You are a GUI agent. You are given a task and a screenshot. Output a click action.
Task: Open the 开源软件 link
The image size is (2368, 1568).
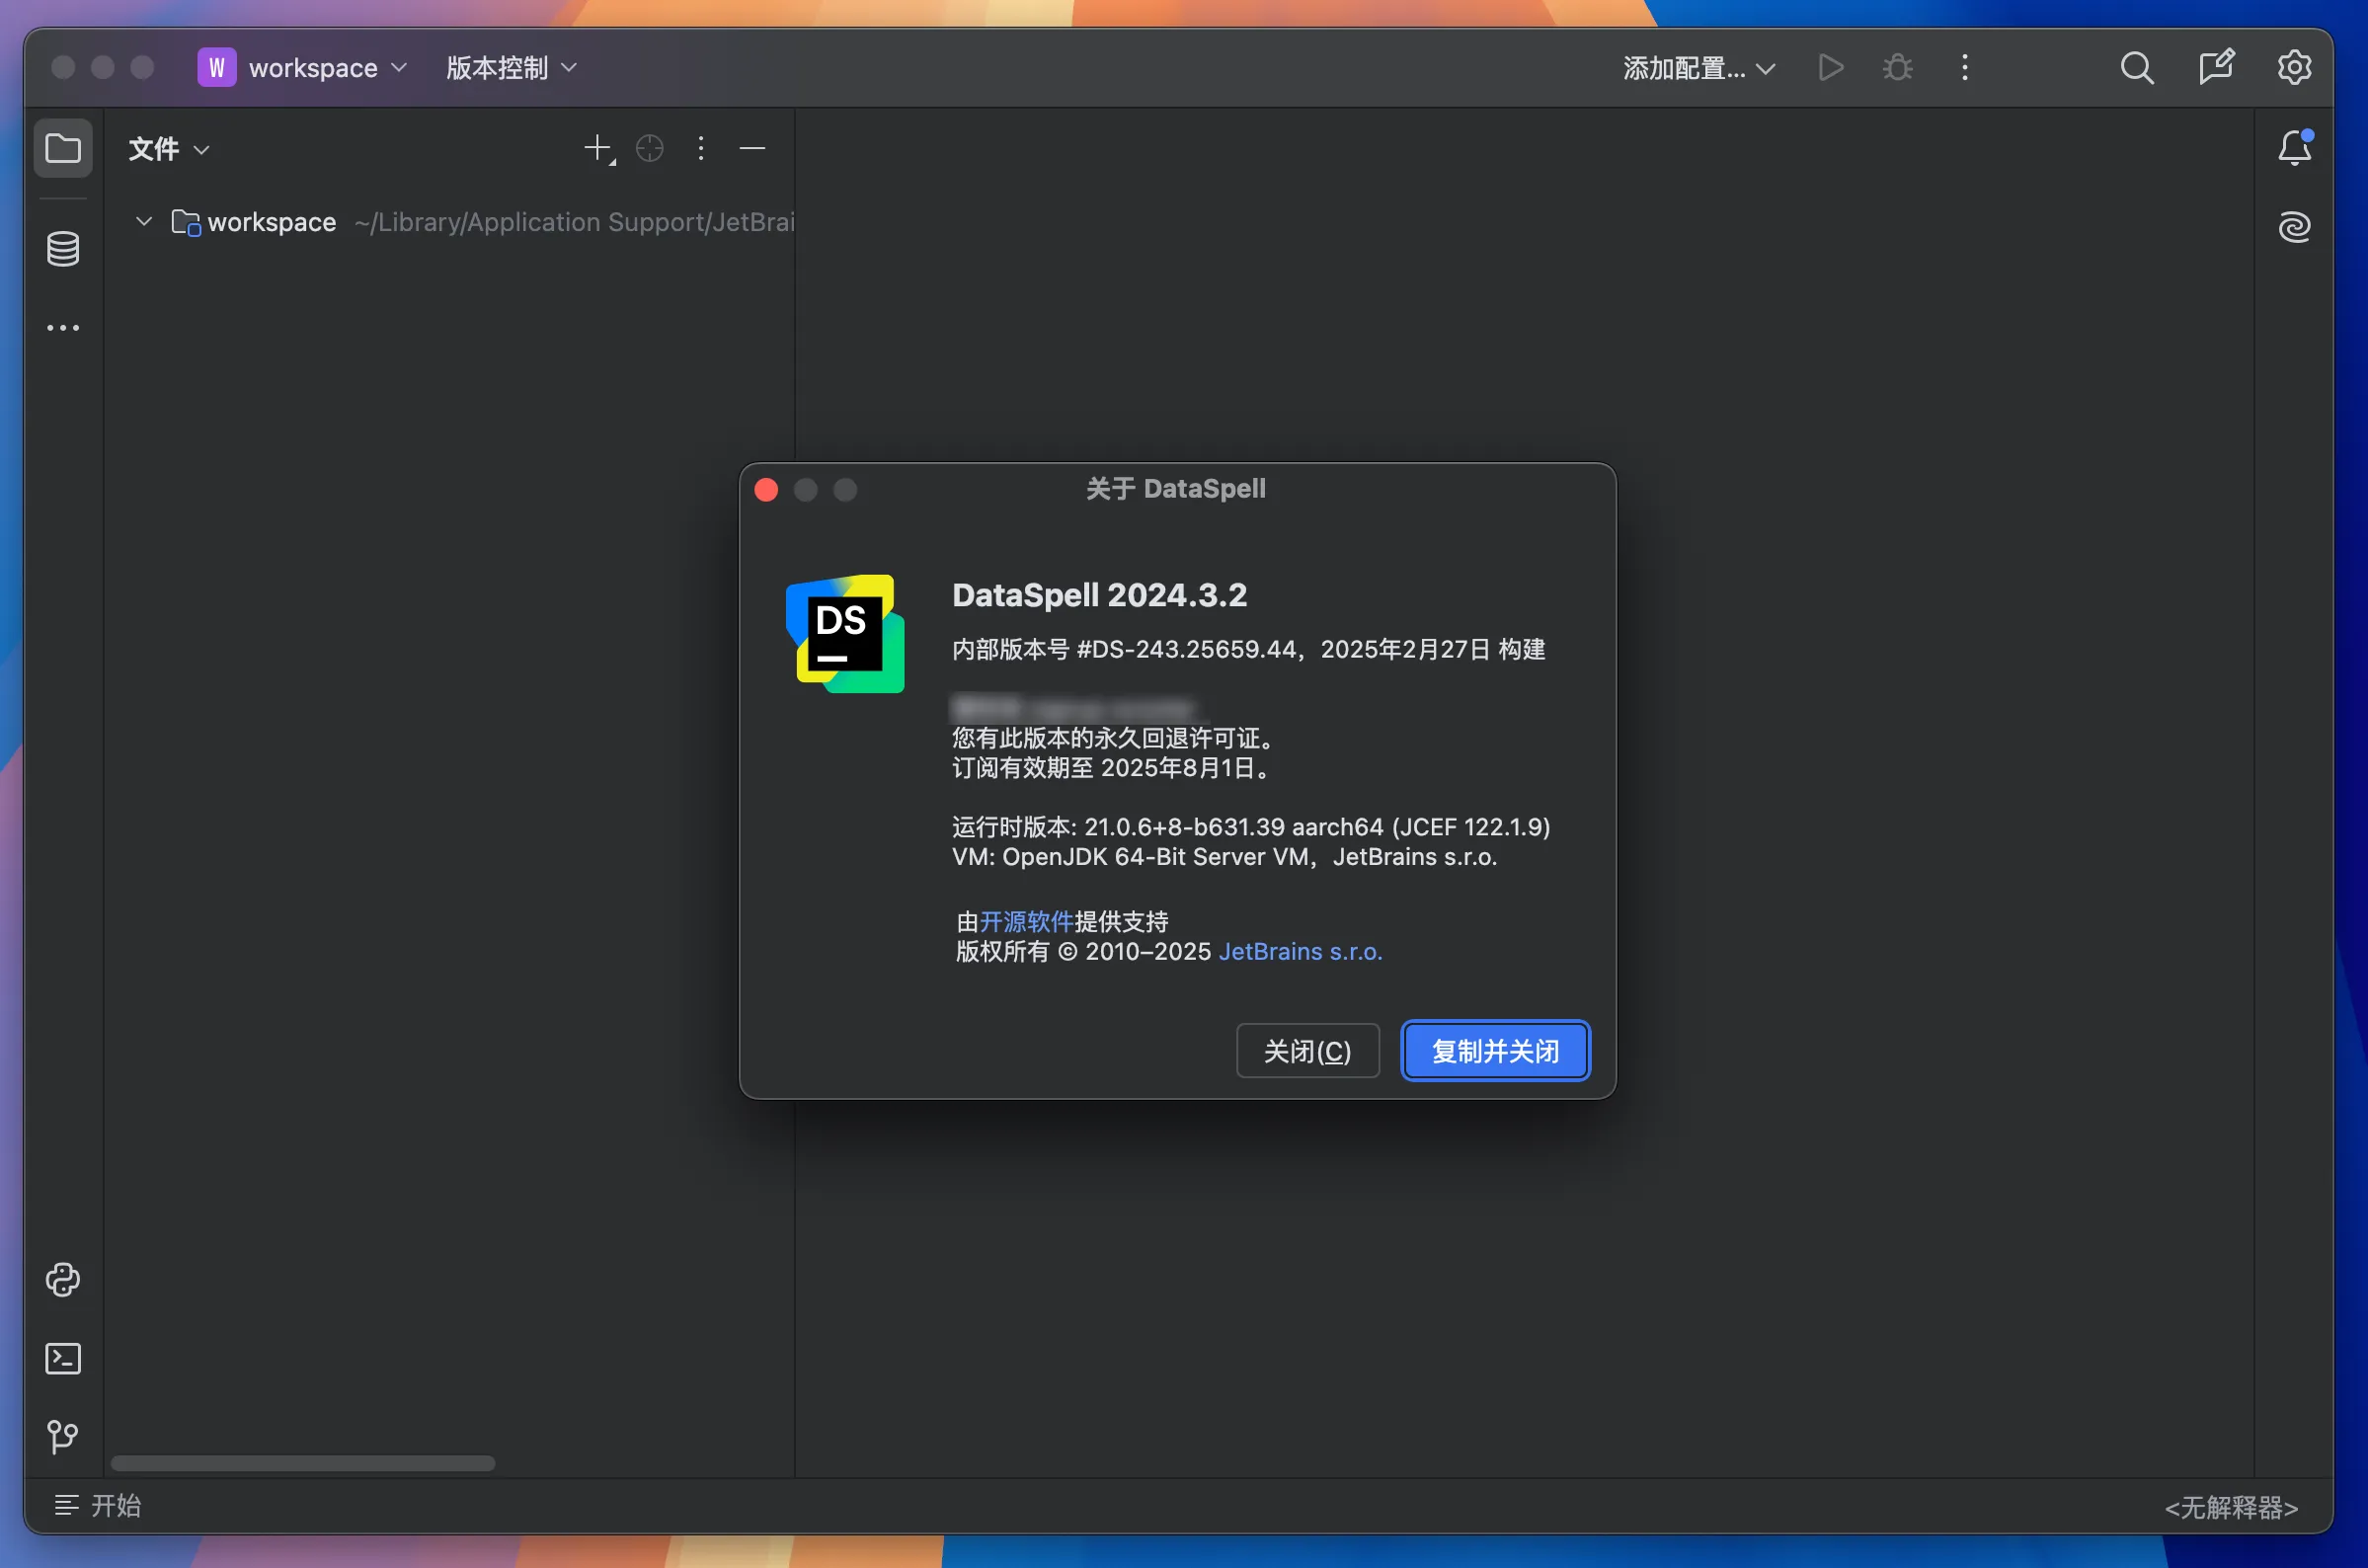(x=1026, y=921)
